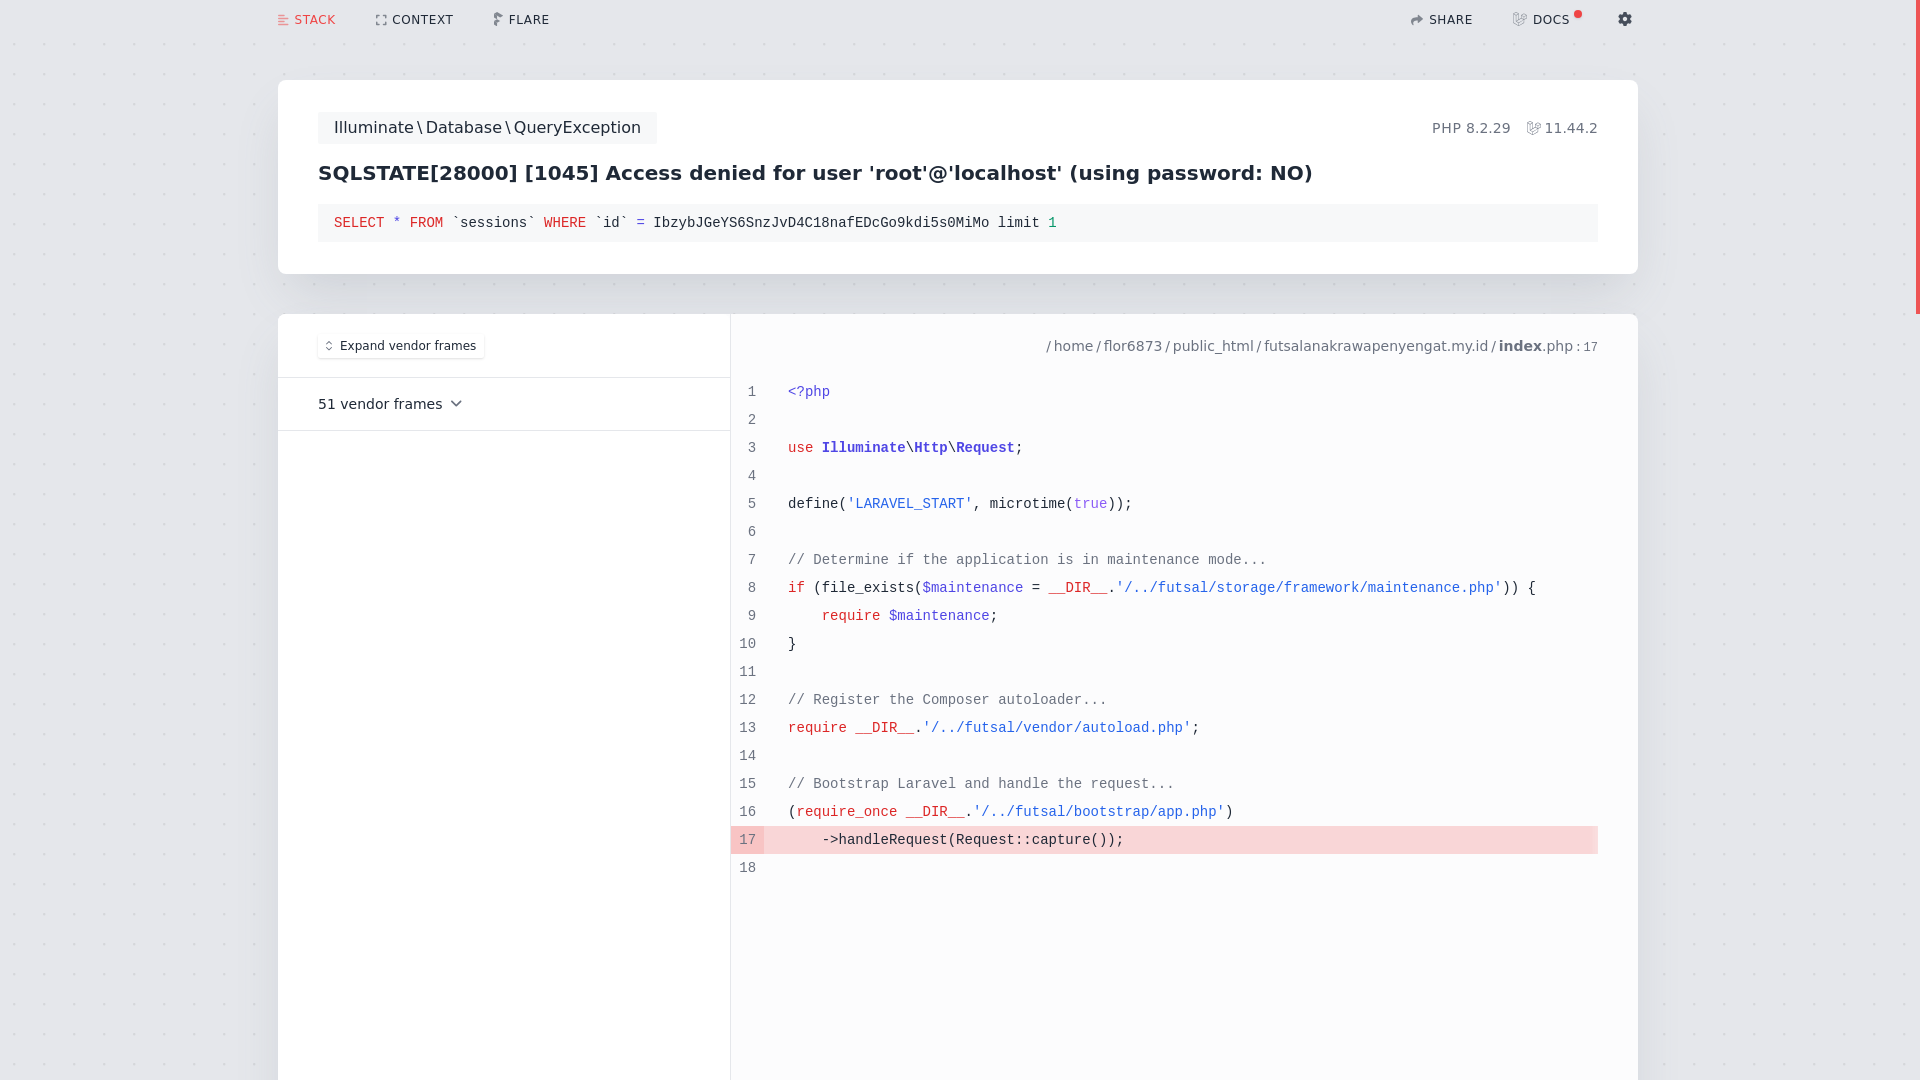Click the Illuminate\Database\QueryException label

coord(487,128)
